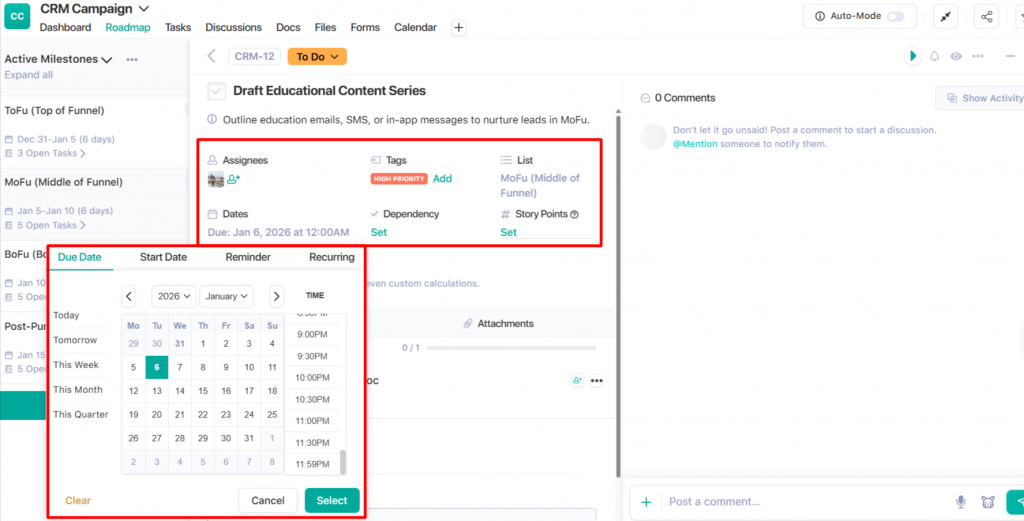Click the collapse icon beside 0 Comments
The height and width of the screenshot is (521, 1024).
click(645, 98)
